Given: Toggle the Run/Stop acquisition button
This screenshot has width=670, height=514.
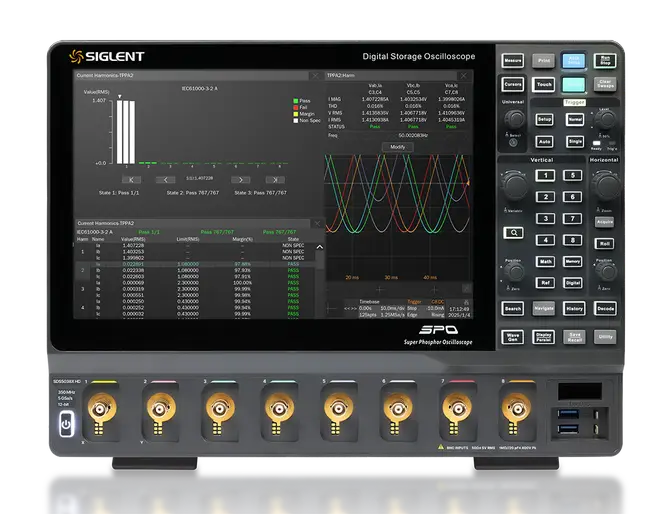Looking at the screenshot, I should point(604,61).
